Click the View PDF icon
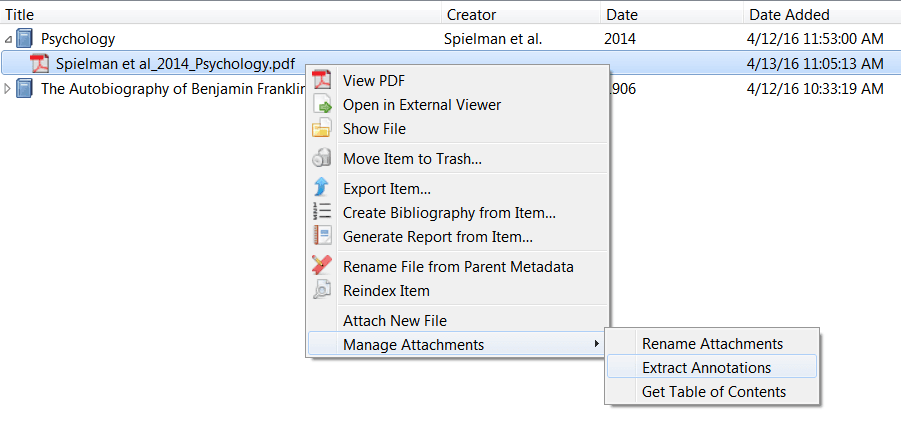Viewport: 901px width, 424px height. [322, 81]
